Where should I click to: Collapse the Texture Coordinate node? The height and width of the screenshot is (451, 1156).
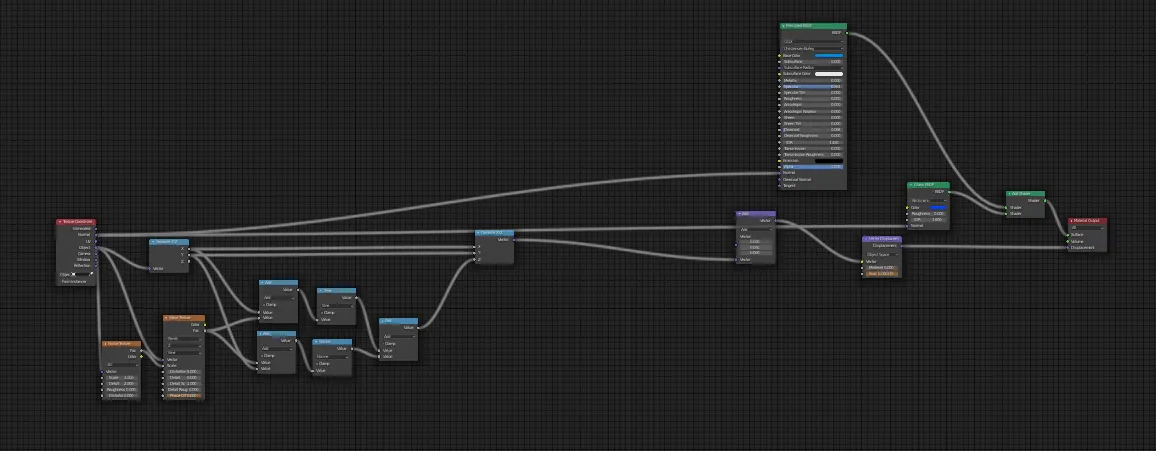point(59,222)
